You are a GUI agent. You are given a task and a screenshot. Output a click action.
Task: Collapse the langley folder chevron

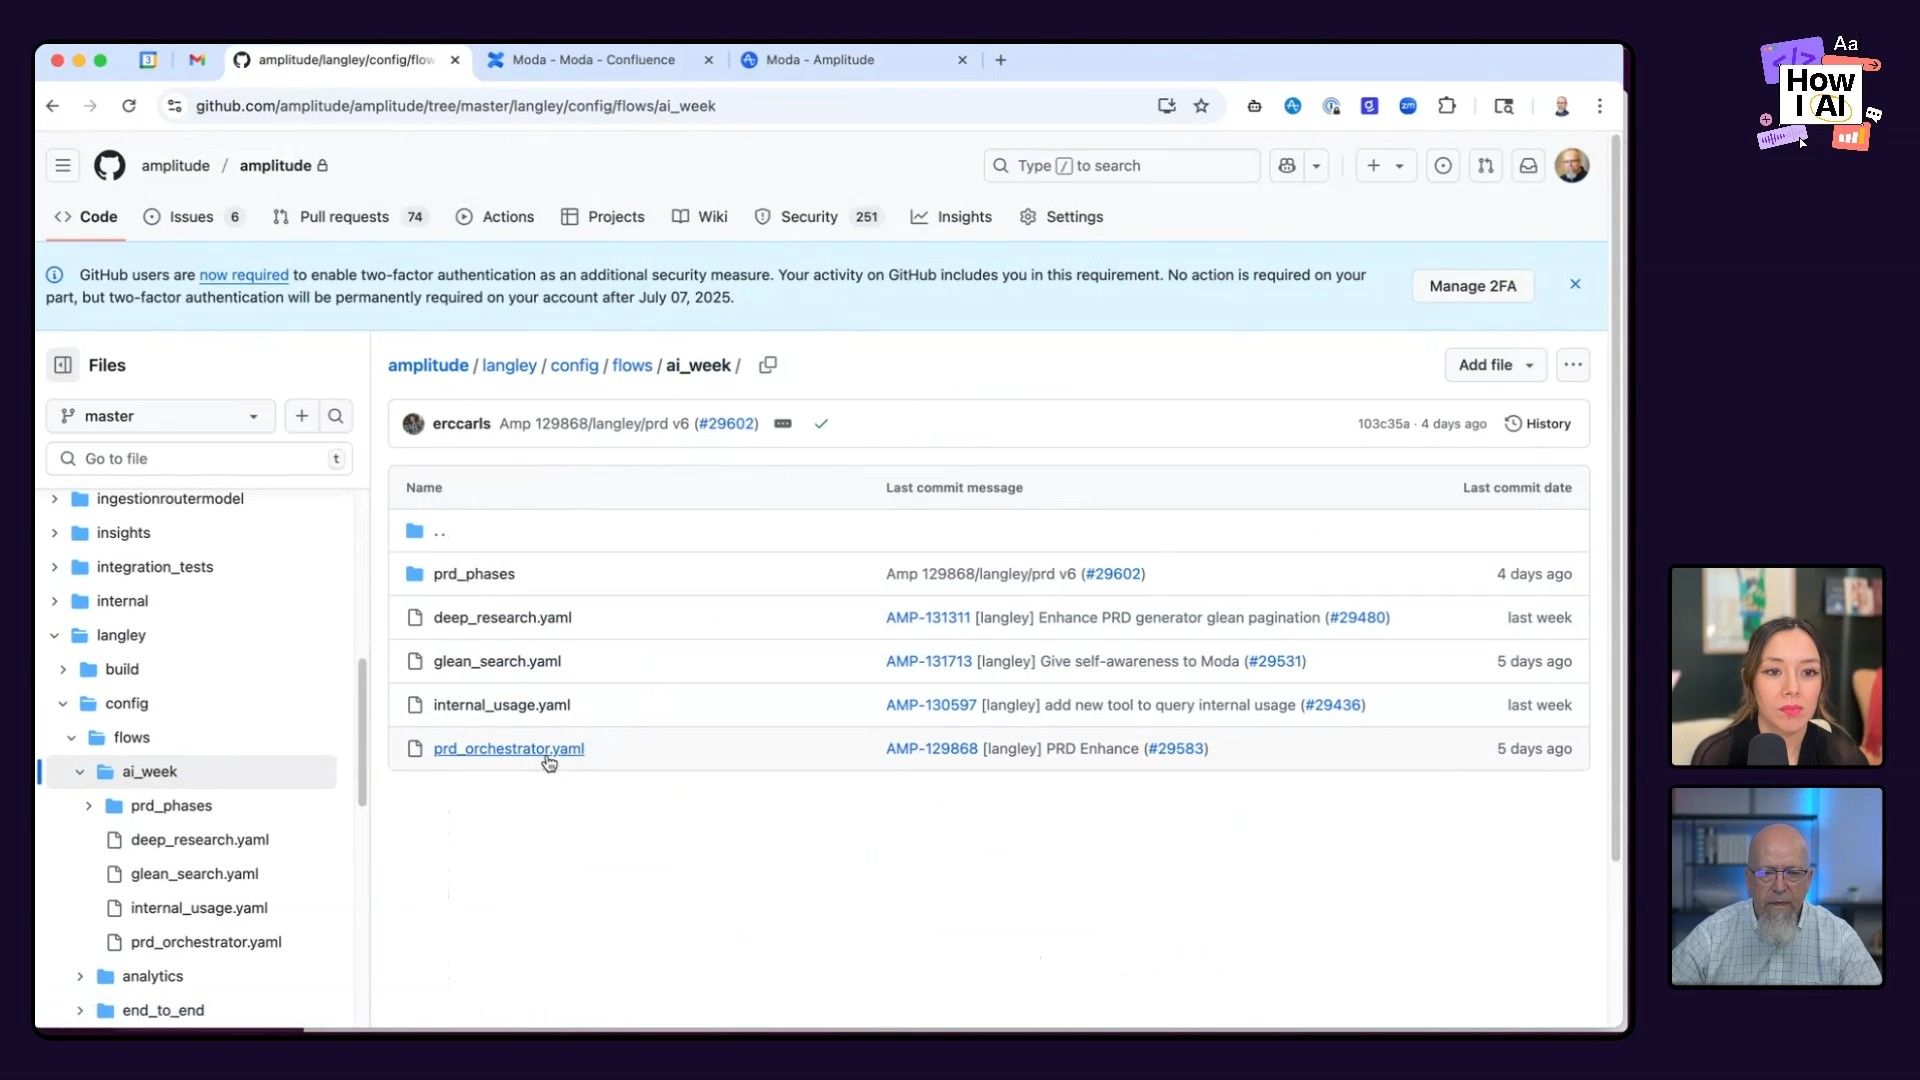click(55, 635)
